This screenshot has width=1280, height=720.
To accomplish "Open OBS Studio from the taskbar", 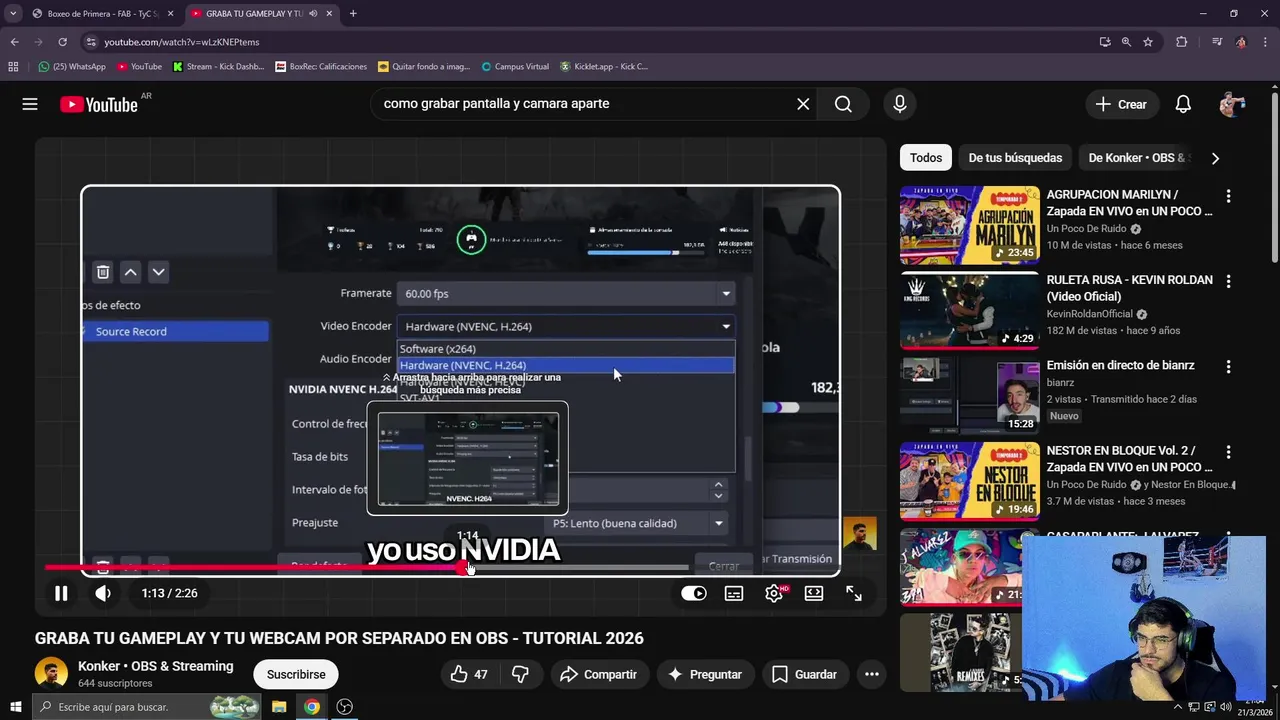I will click(x=345, y=707).
